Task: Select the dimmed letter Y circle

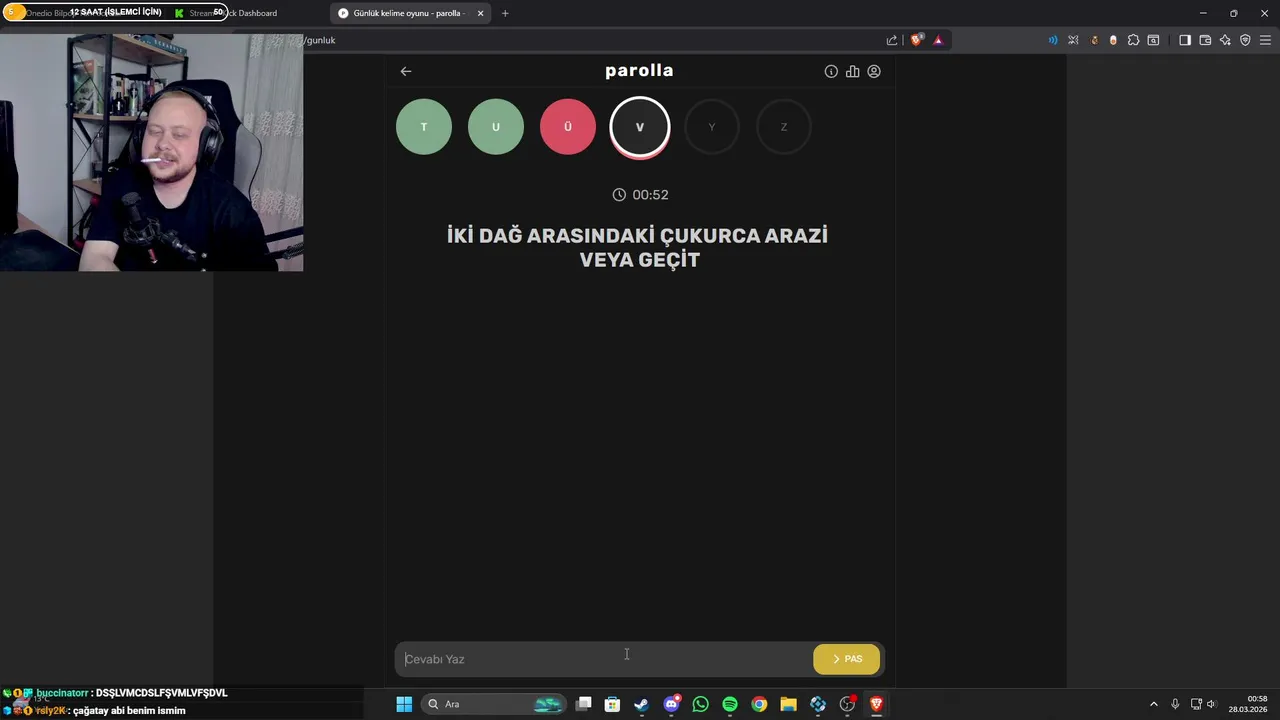Action: [712, 127]
